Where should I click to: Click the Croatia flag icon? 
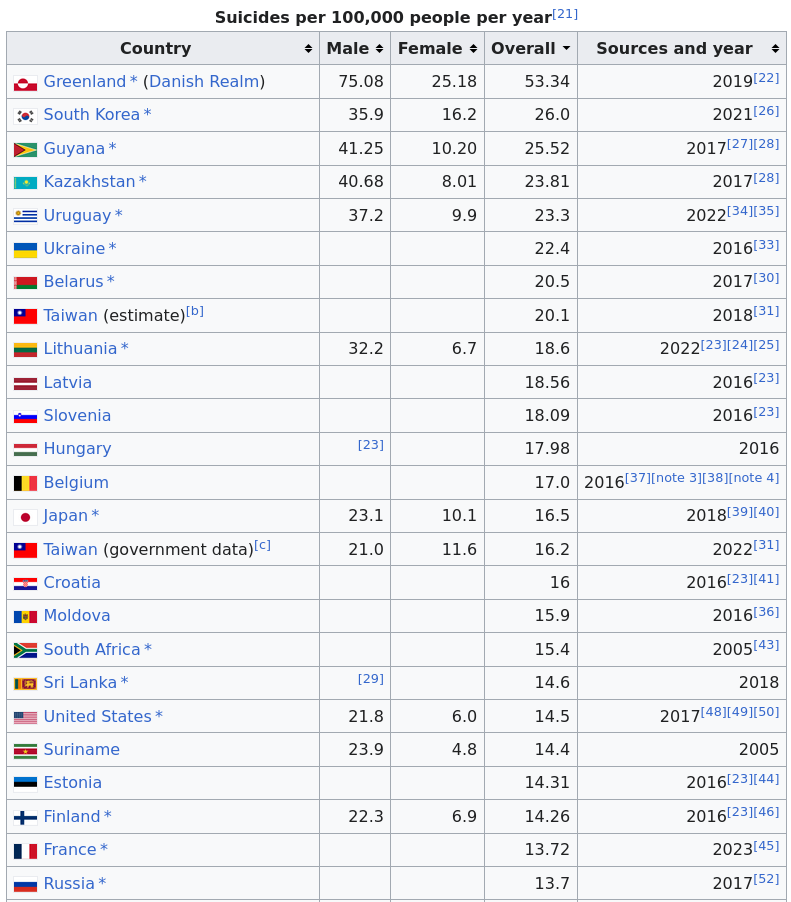(x=25, y=584)
